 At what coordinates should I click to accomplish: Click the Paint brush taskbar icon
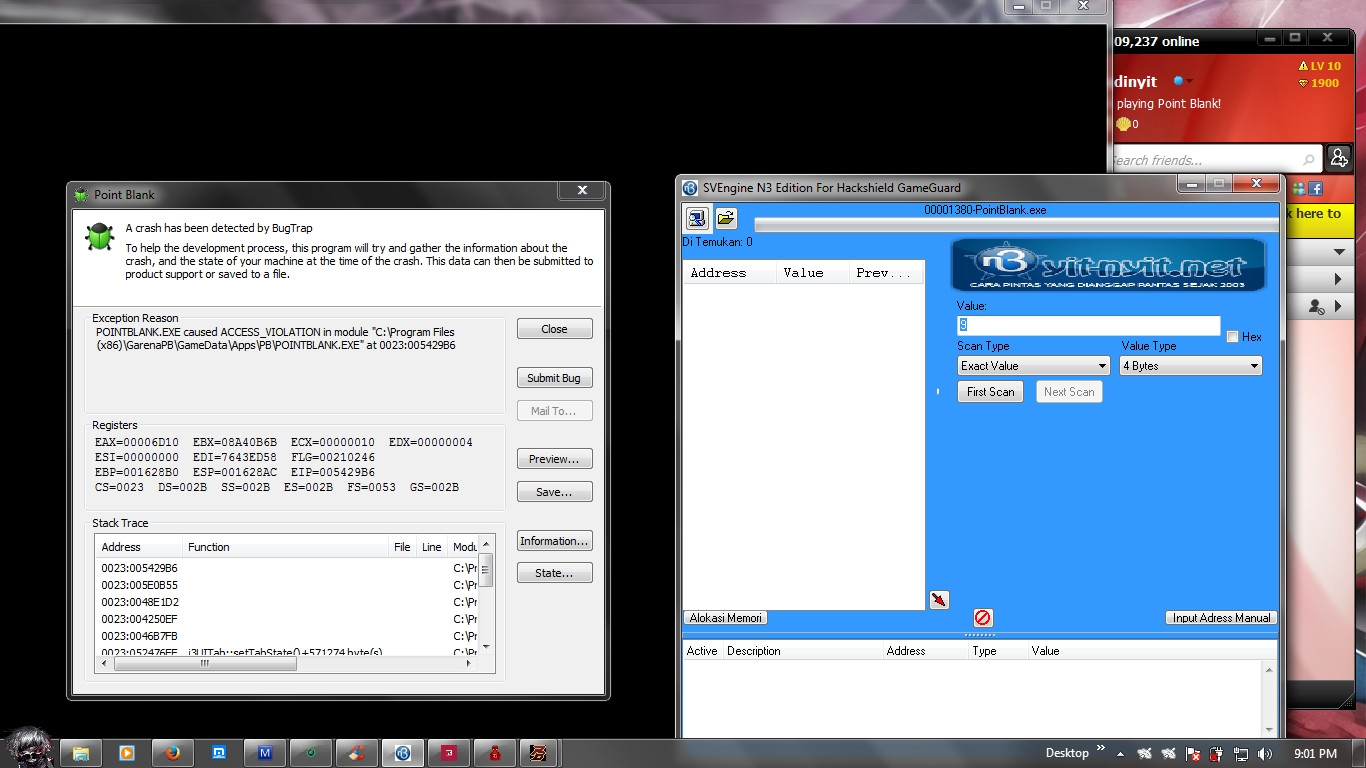click(357, 753)
